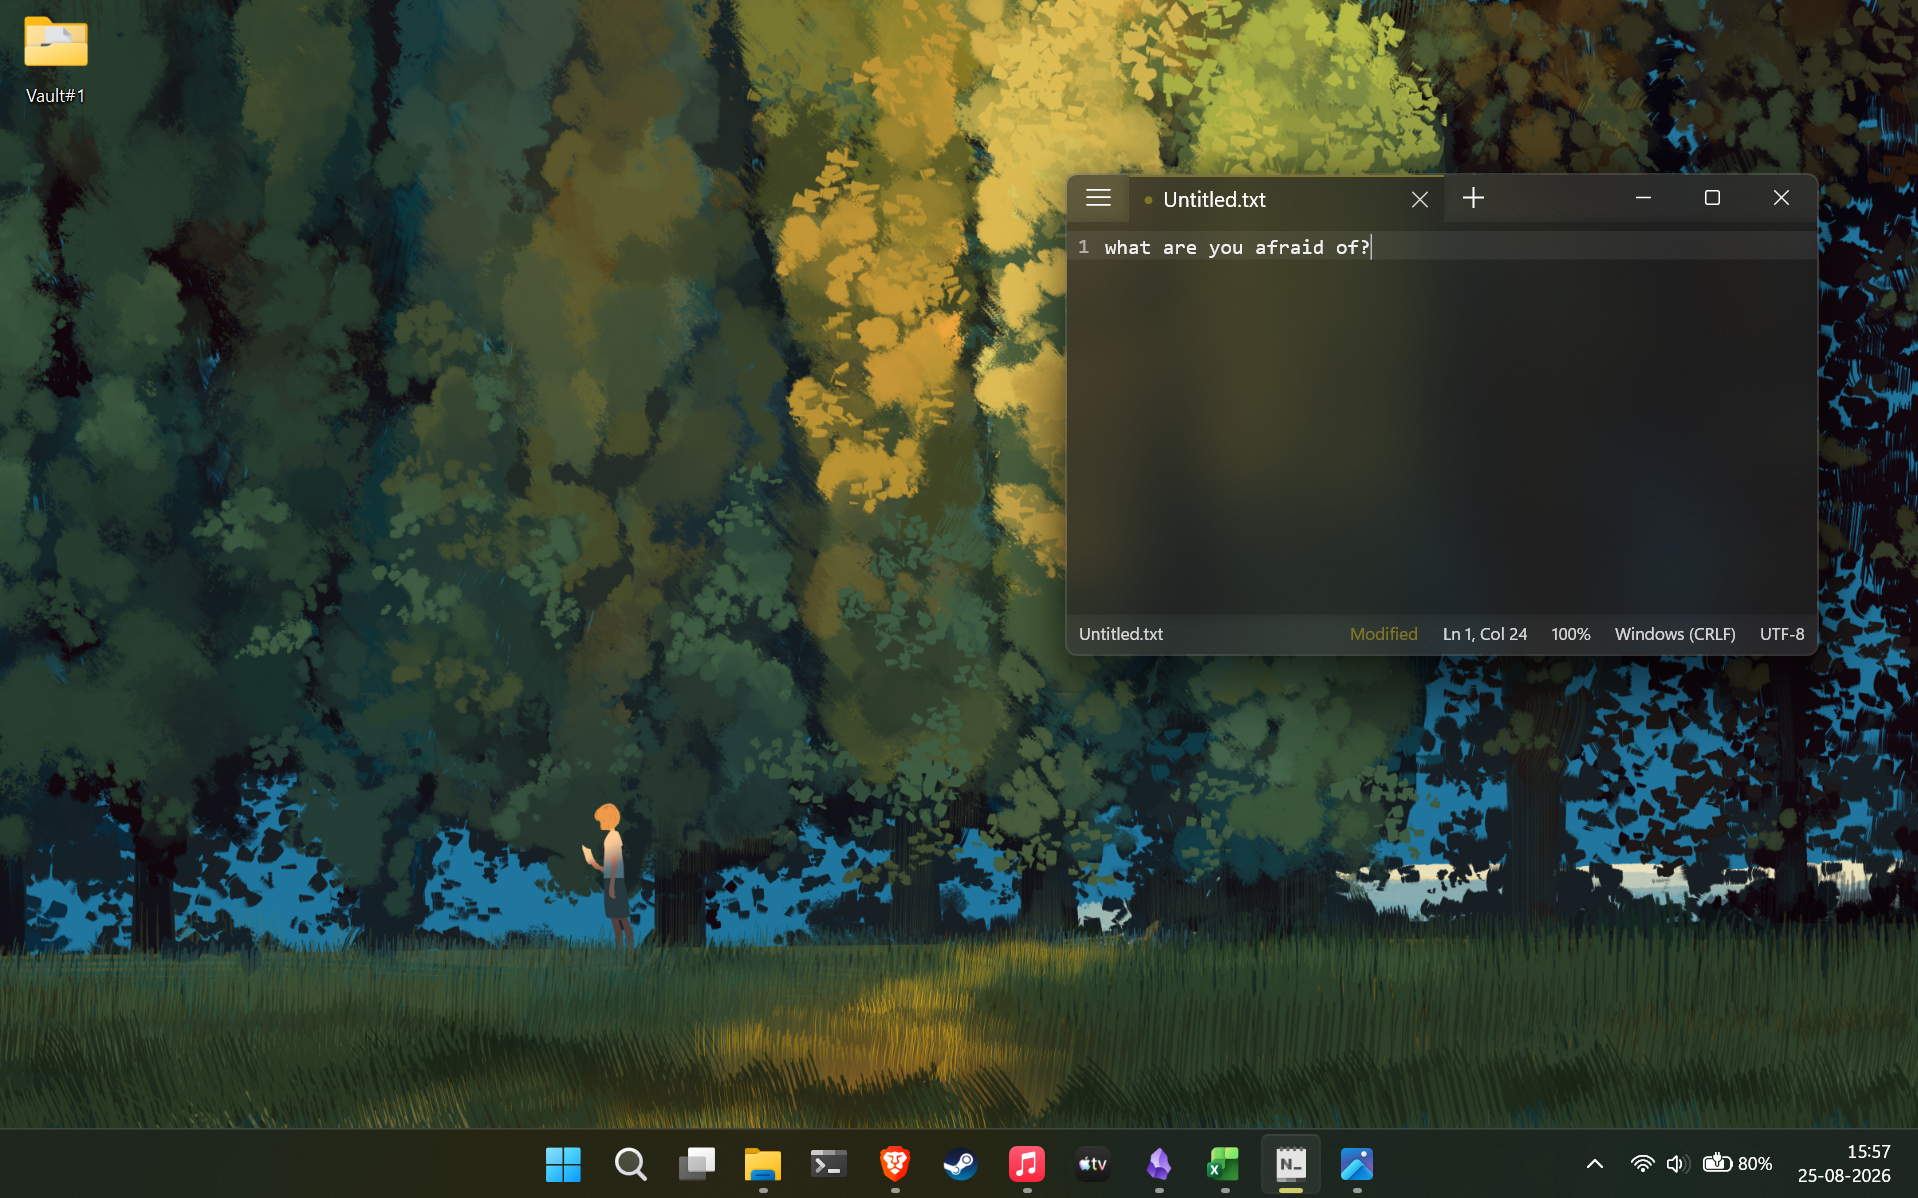1918x1198 pixels.
Task: Click the Untitled.txt file name in status bar
Action: coord(1121,634)
